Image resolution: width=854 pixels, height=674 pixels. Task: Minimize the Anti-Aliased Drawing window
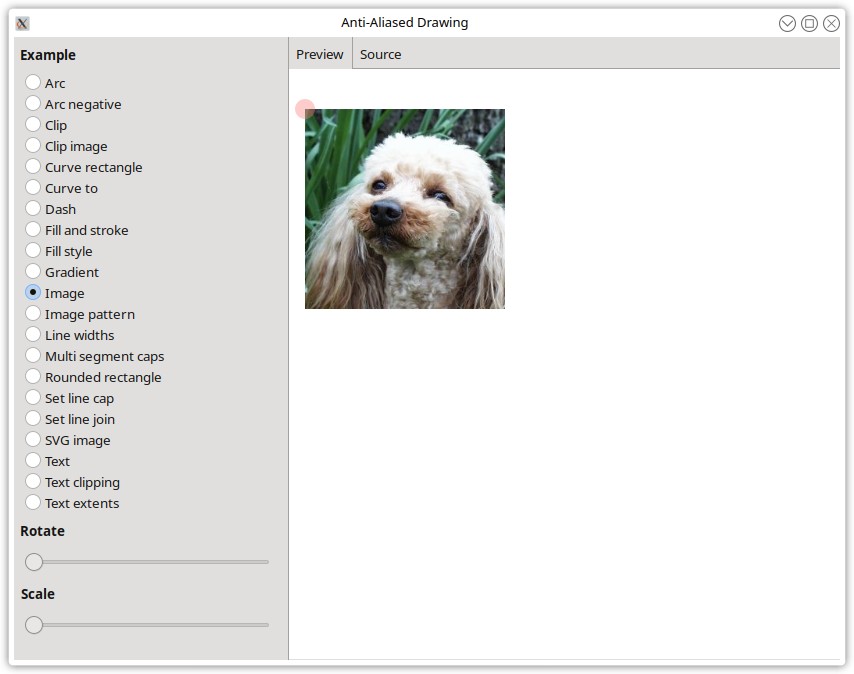pyautogui.click(x=787, y=23)
